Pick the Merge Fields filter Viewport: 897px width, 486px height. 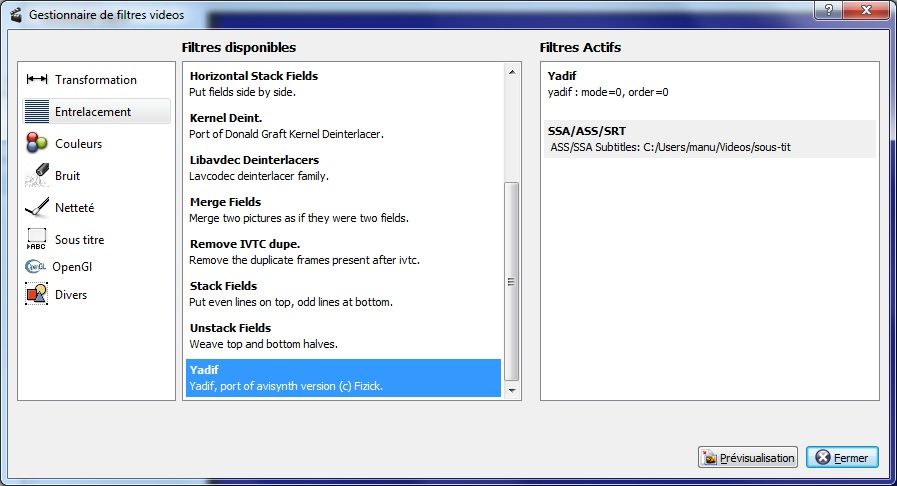pyautogui.click(x=343, y=210)
